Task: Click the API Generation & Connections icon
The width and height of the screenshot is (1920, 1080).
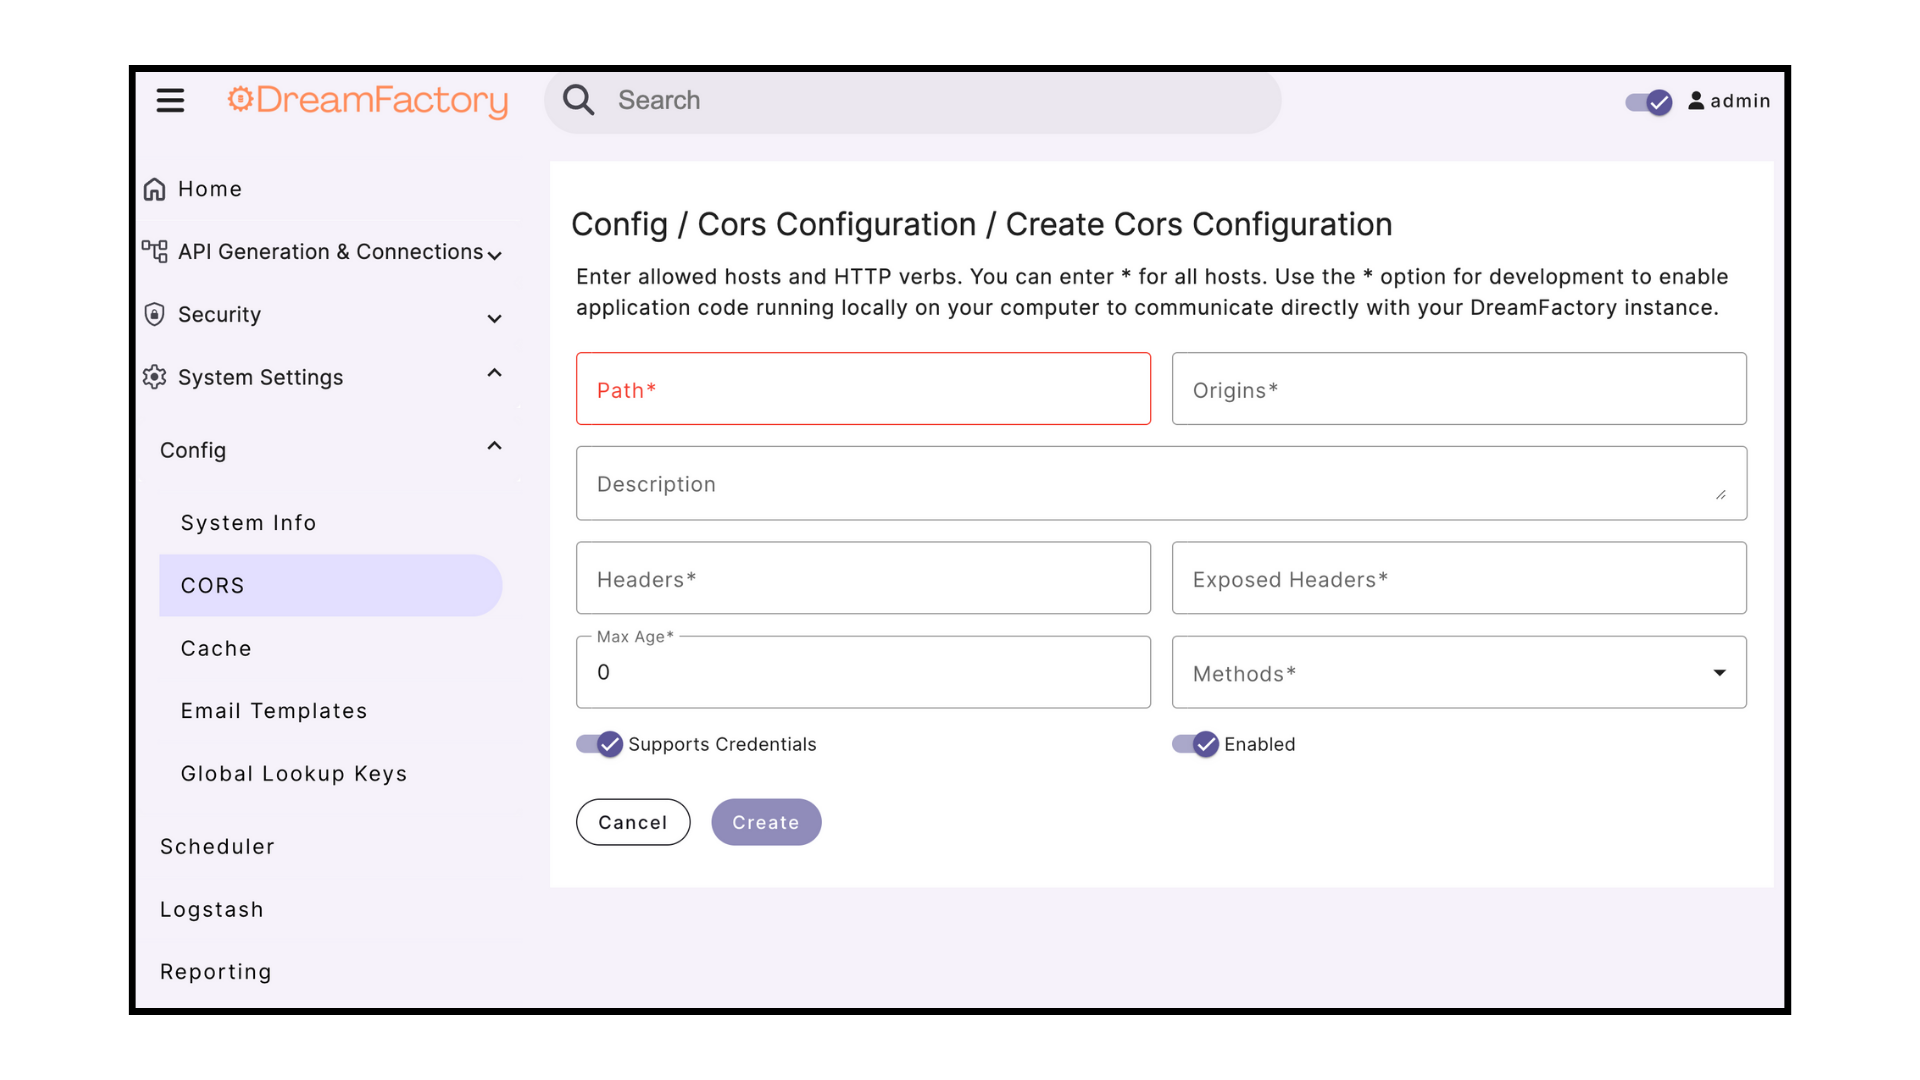Action: pos(154,251)
